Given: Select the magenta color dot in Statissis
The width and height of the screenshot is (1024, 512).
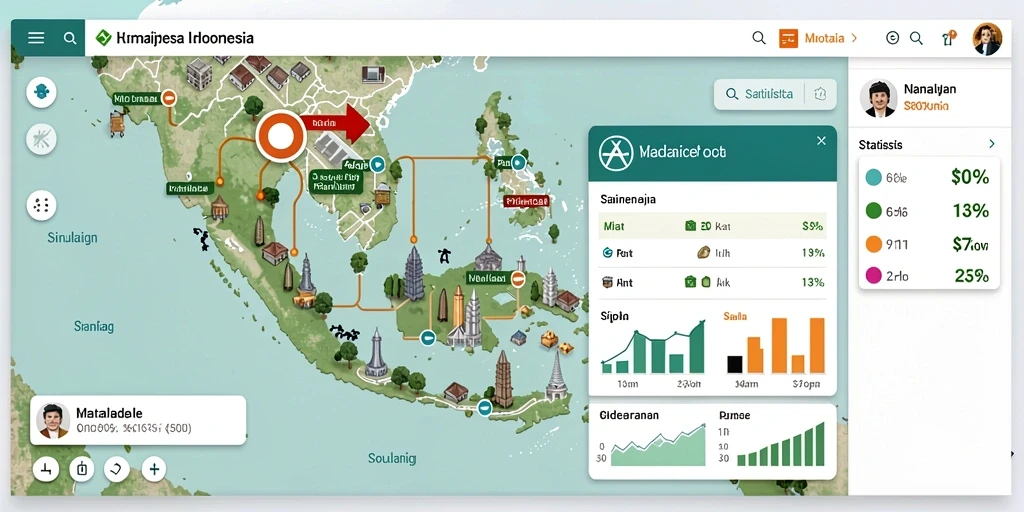Looking at the screenshot, I should tap(873, 276).
